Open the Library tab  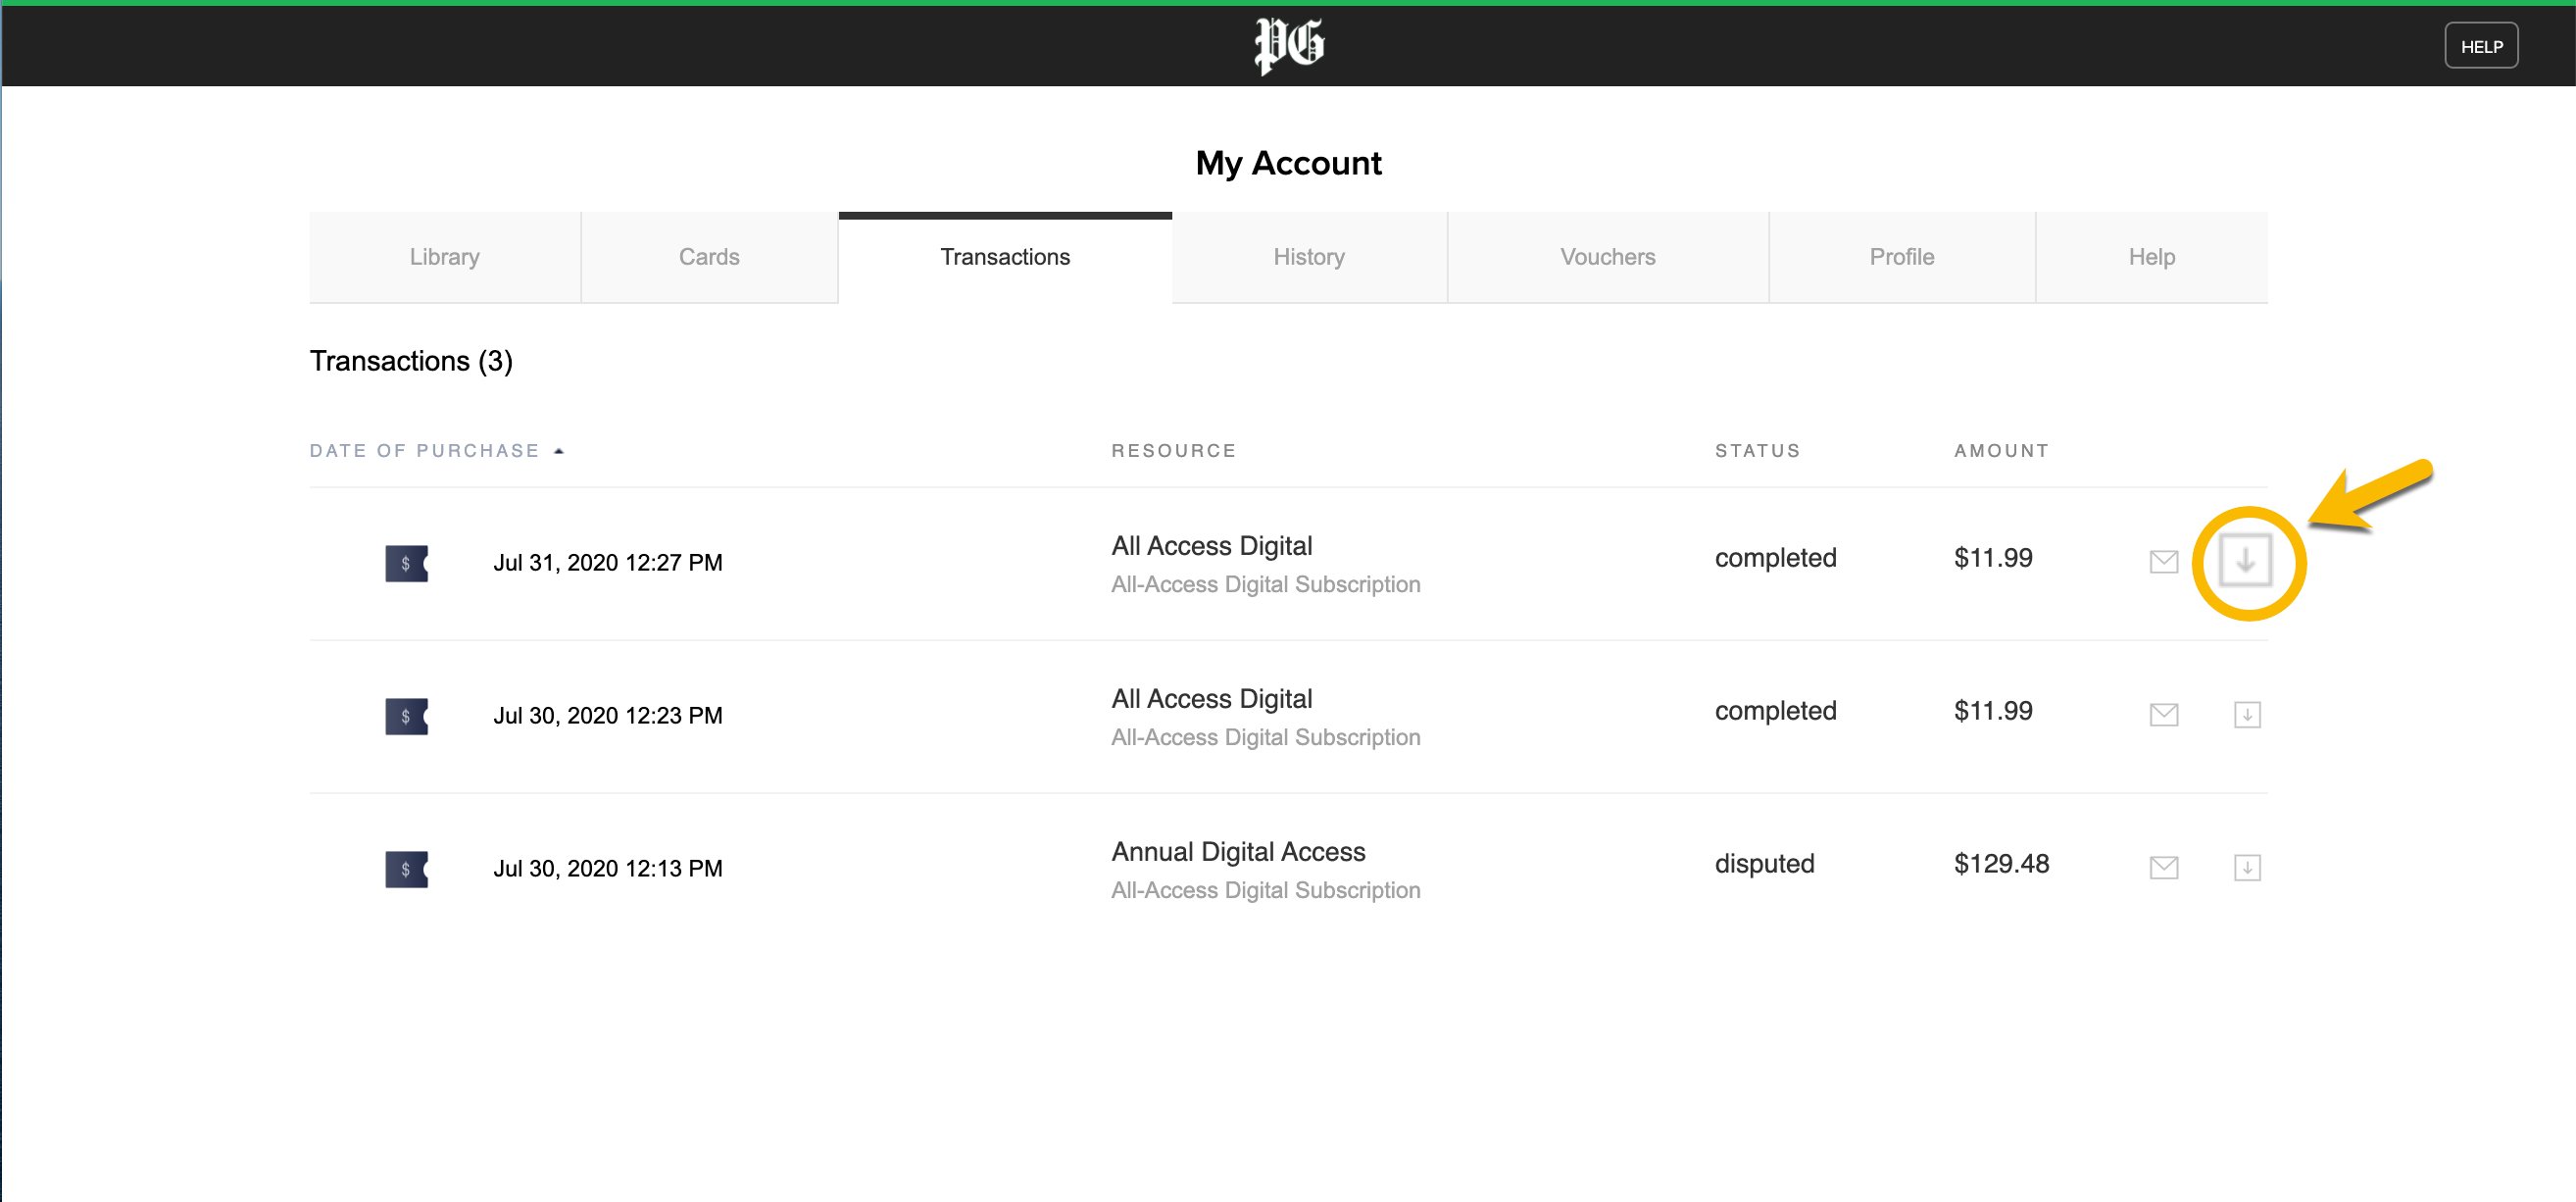[x=444, y=257]
